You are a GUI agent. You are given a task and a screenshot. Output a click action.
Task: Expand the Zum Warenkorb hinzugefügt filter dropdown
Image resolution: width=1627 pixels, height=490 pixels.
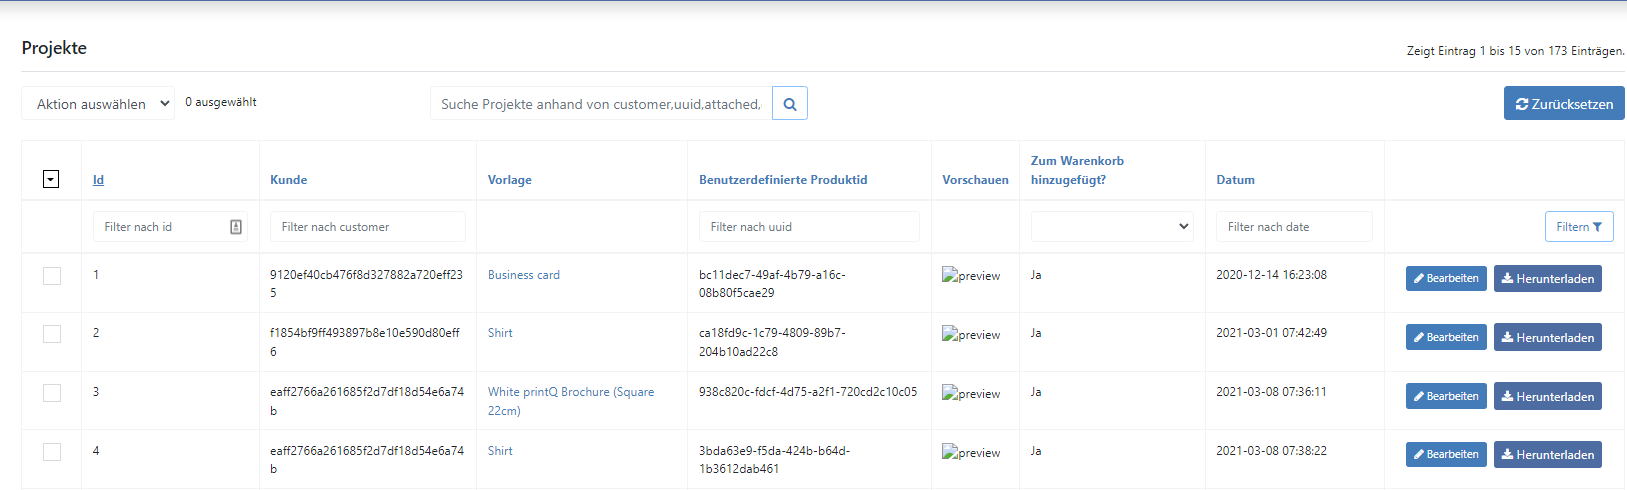tap(1112, 227)
